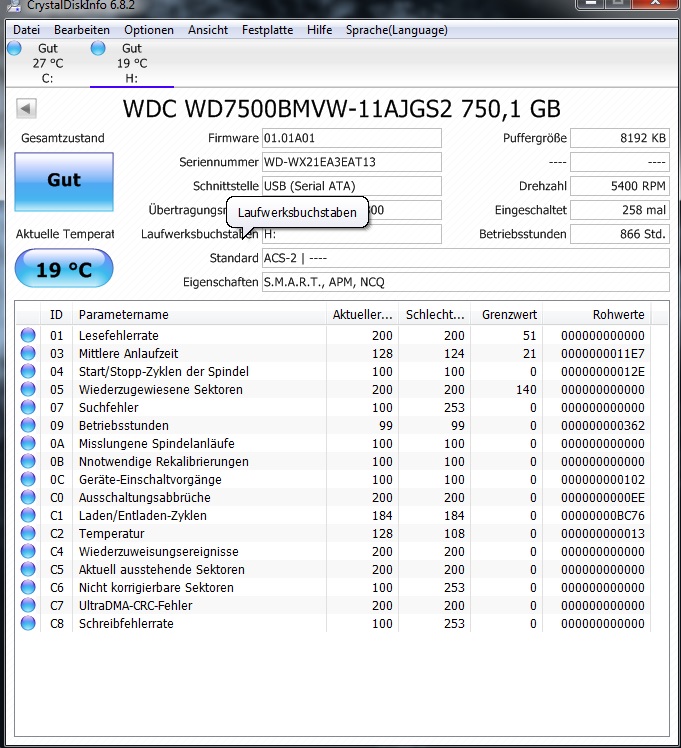Select the H: drive status tab
This screenshot has width=681, height=748.
[x=132, y=63]
